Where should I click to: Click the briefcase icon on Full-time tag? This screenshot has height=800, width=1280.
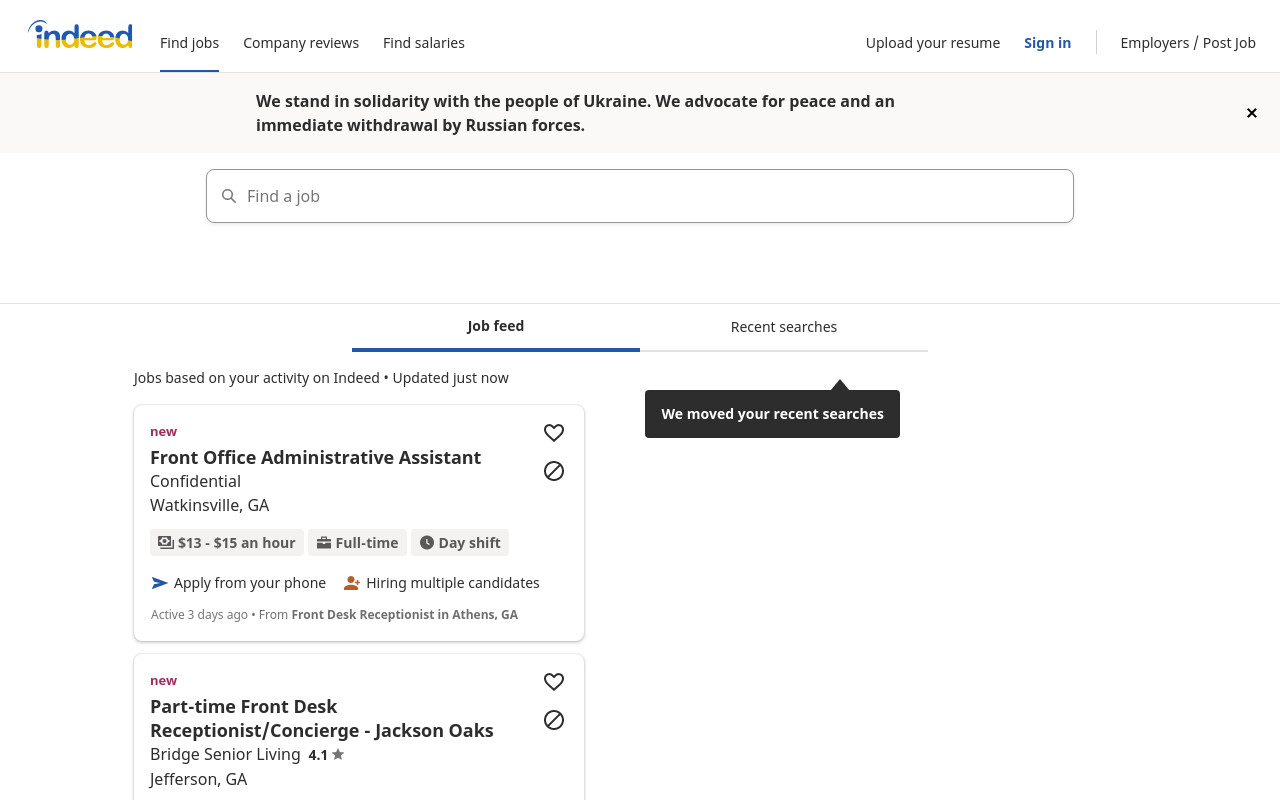pyautogui.click(x=324, y=542)
